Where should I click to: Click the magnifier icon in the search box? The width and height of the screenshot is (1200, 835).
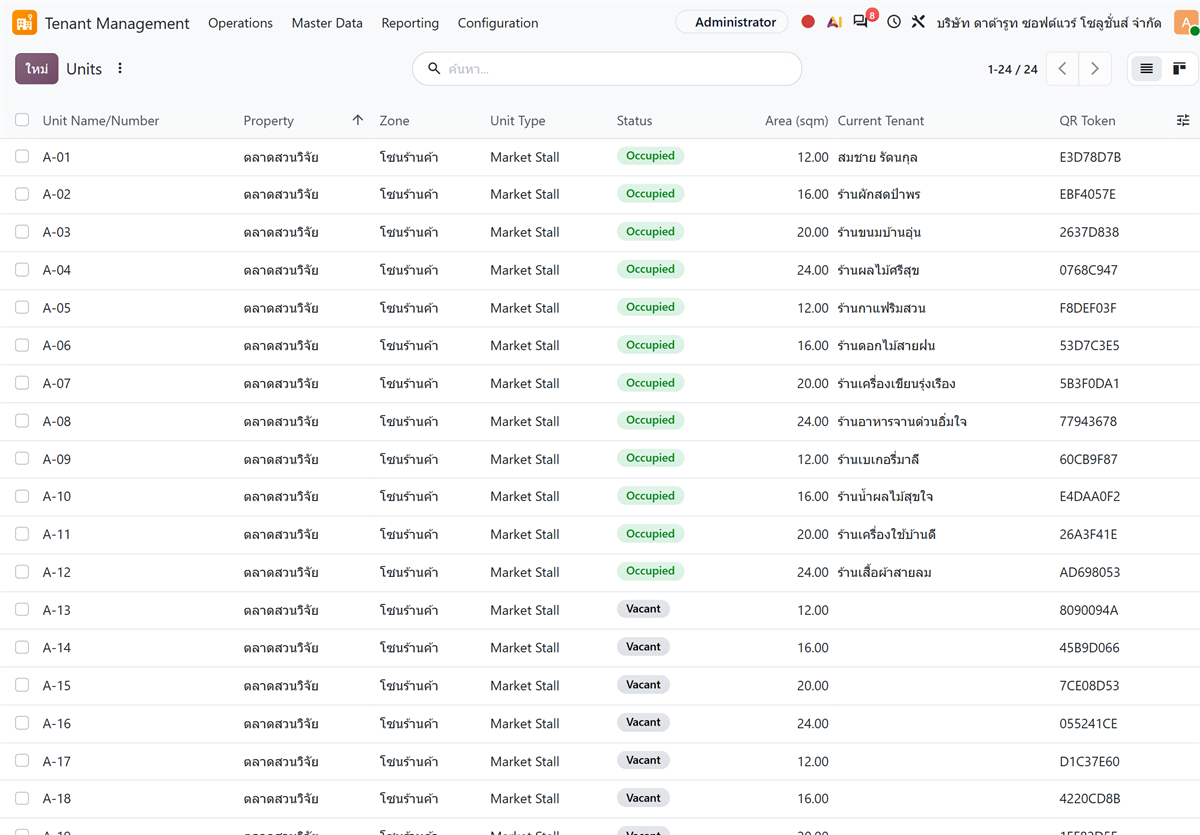pyautogui.click(x=434, y=69)
